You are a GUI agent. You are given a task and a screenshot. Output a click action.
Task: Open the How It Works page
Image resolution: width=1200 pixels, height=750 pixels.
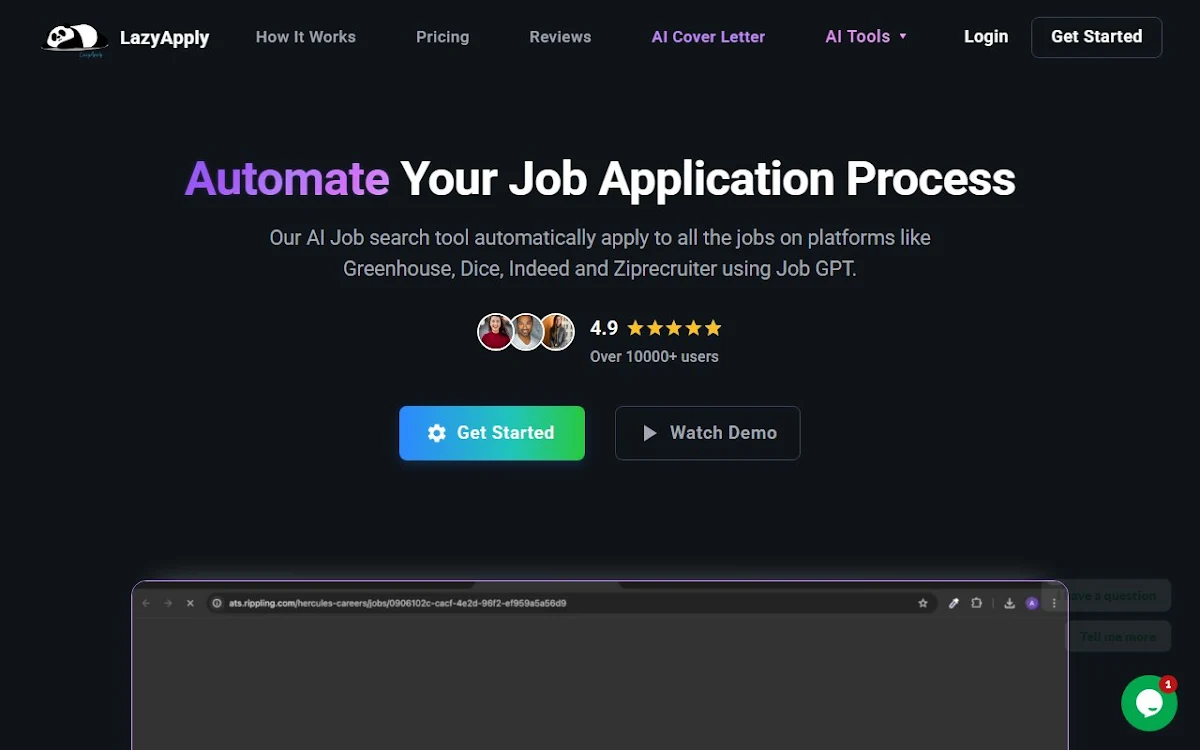click(306, 37)
